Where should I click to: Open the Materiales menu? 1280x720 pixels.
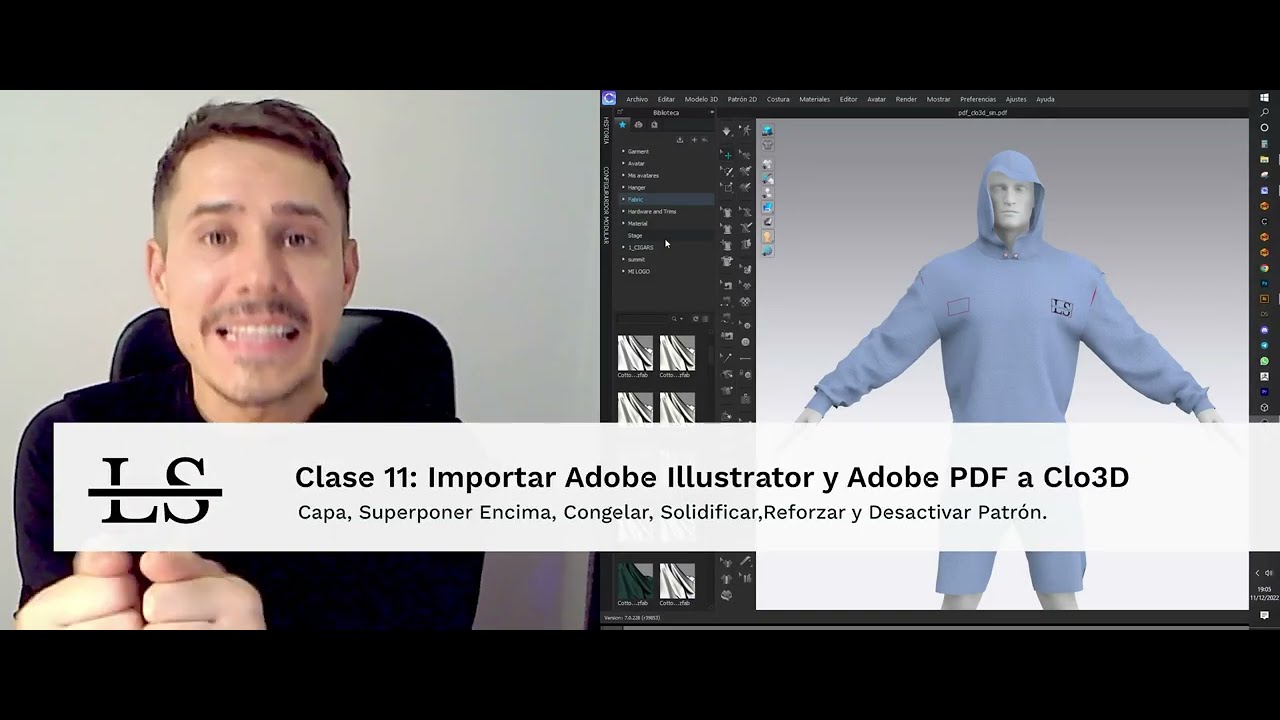click(815, 99)
